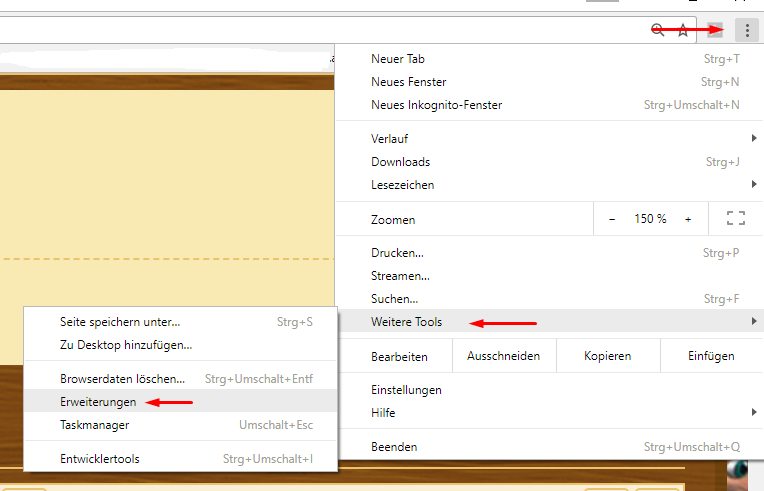The height and width of the screenshot is (491, 764).
Task: Click the zoom magnifier icon in address bar
Action: (x=657, y=30)
